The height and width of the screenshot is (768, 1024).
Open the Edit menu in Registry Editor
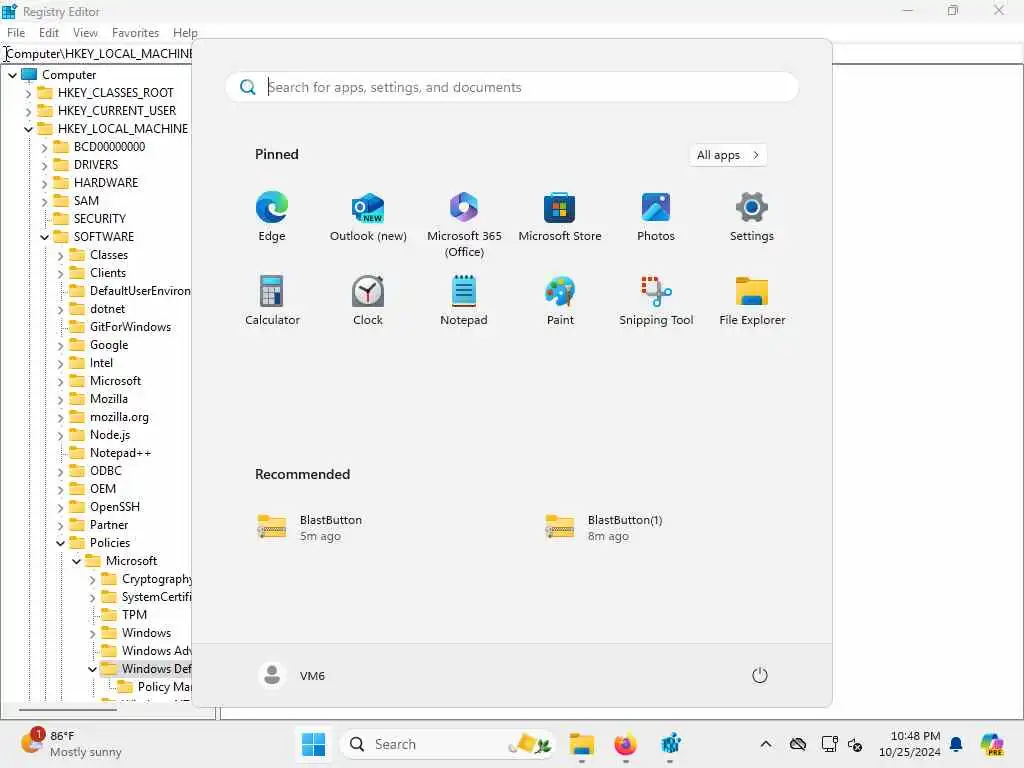tap(48, 33)
